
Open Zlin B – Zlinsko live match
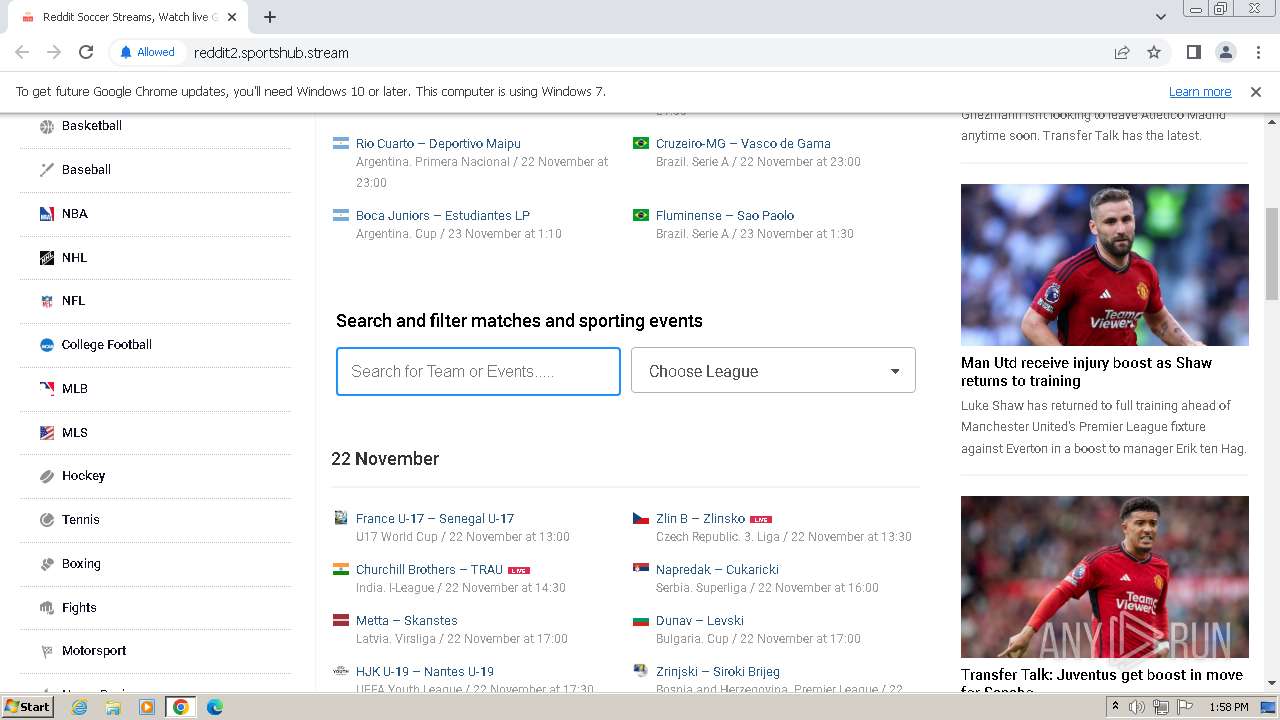click(x=700, y=519)
